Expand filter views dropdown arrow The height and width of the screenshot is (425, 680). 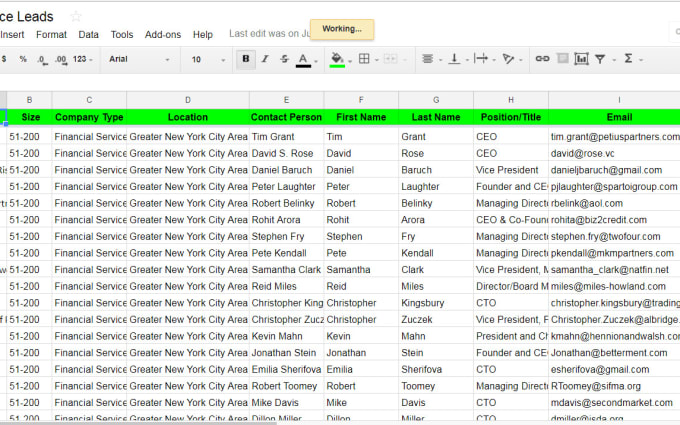pyautogui.click(x=614, y=60)
